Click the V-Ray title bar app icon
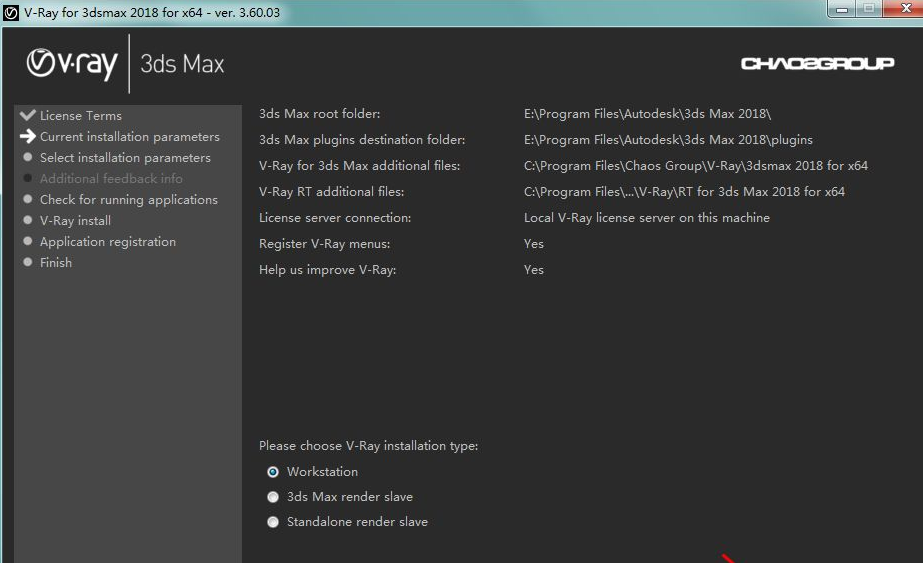The width and height of the screenshot is (923, 563). coord(11,12)
